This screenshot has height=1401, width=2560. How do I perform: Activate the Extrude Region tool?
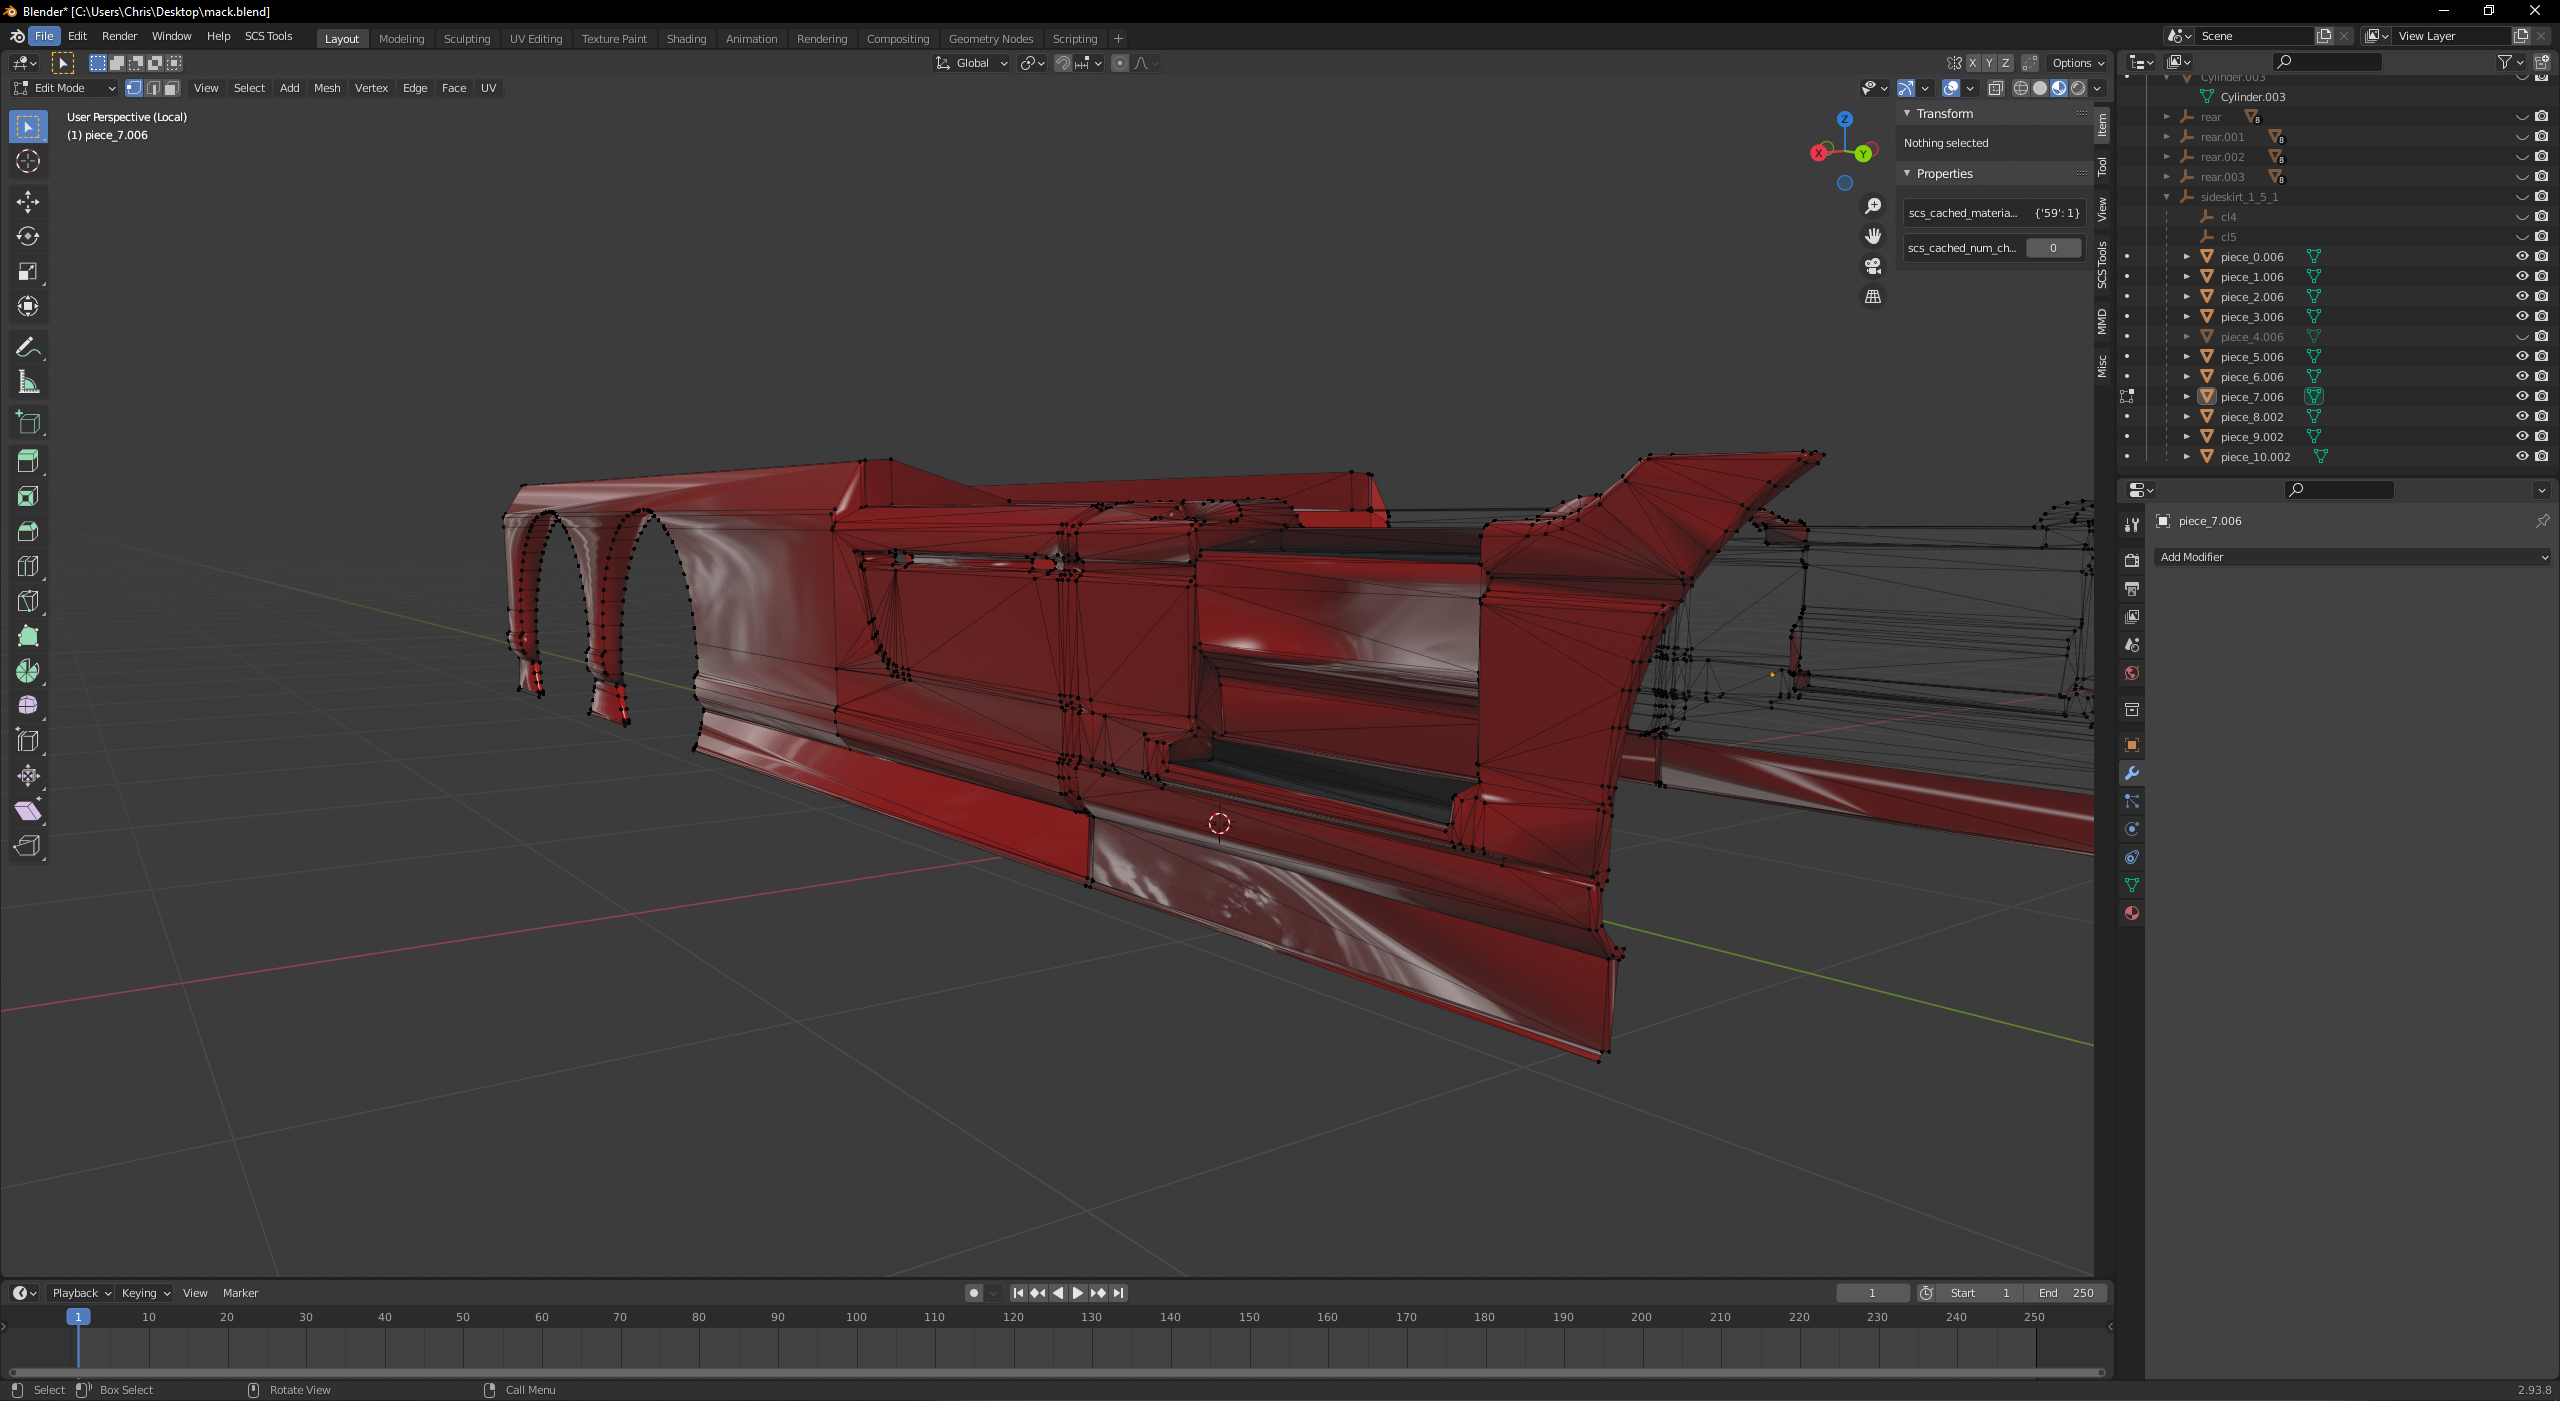28,461
